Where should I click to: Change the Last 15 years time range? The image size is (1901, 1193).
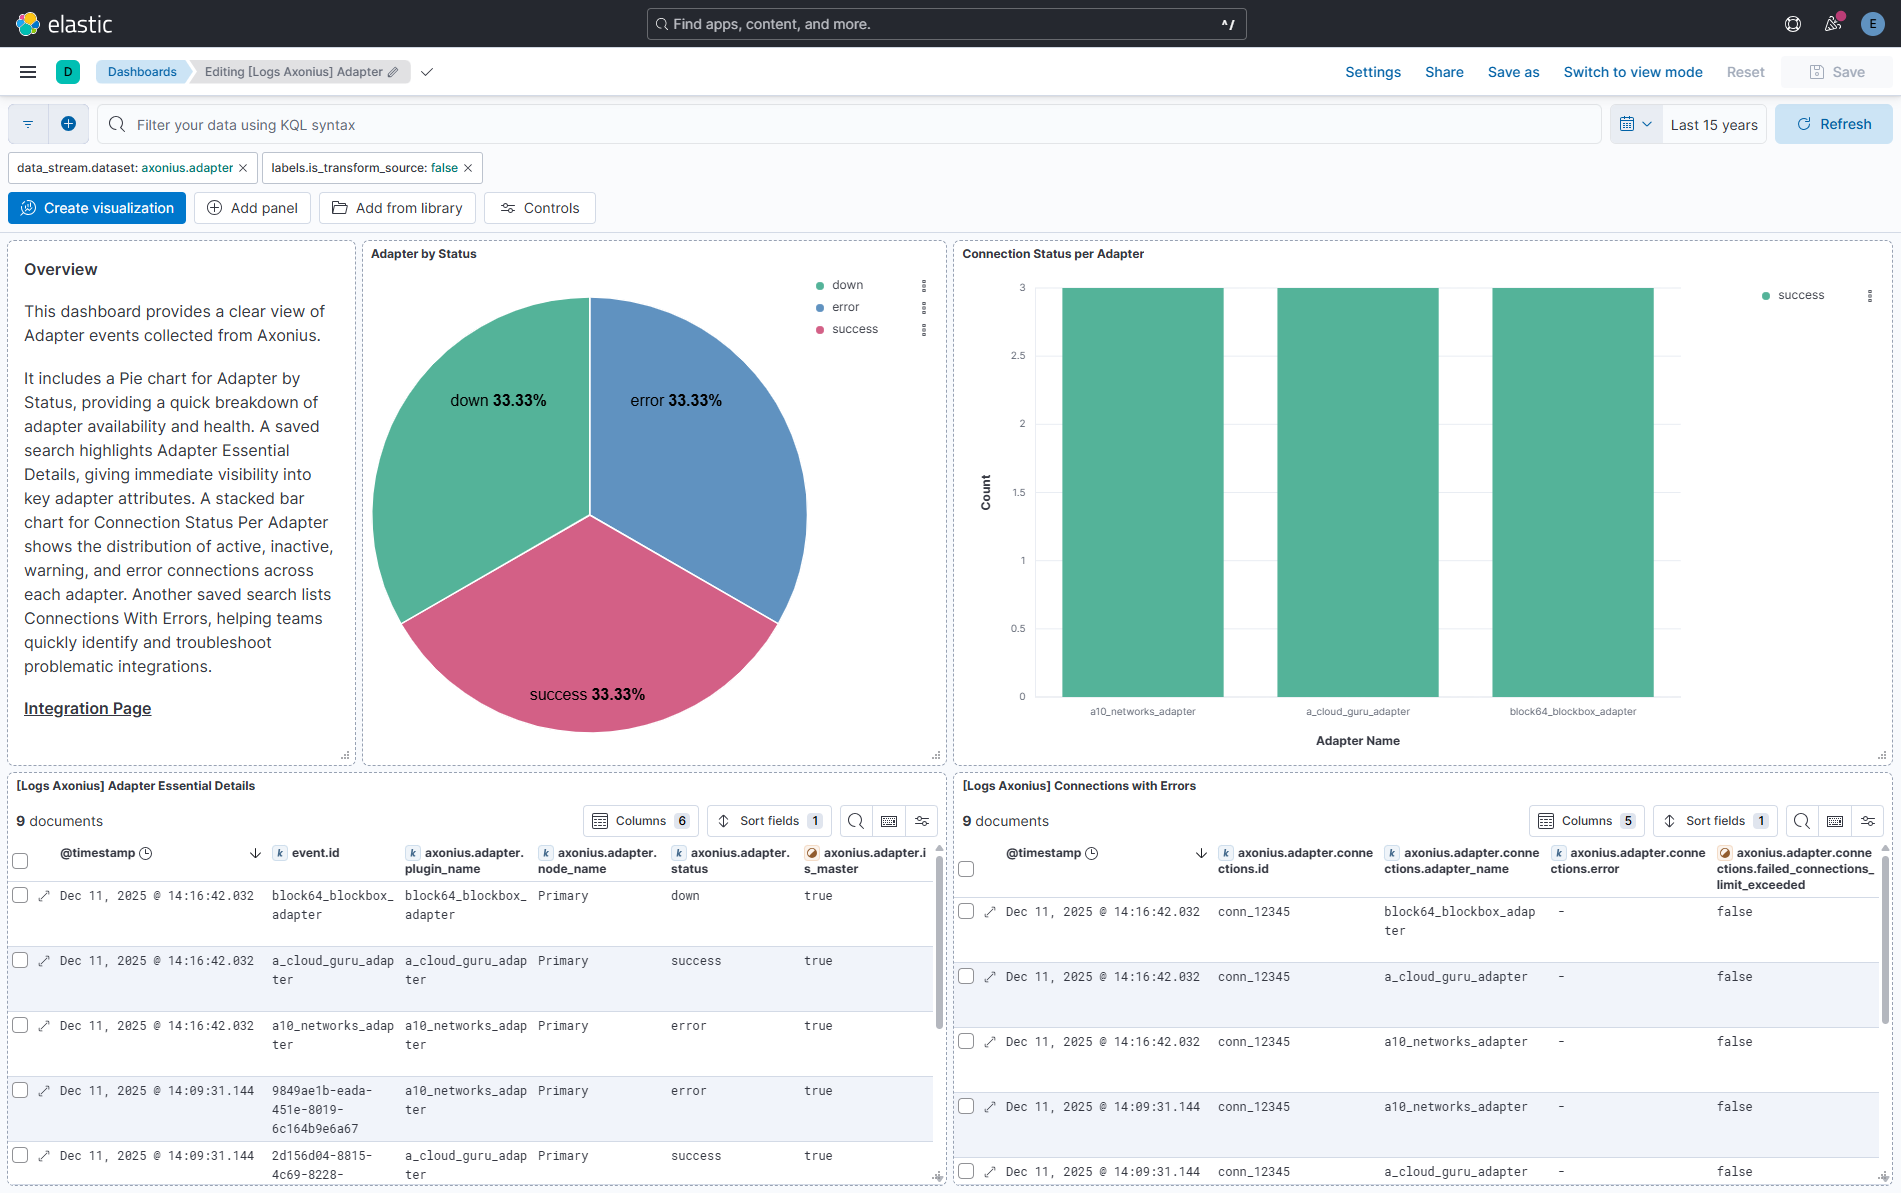pos(1714,125)
